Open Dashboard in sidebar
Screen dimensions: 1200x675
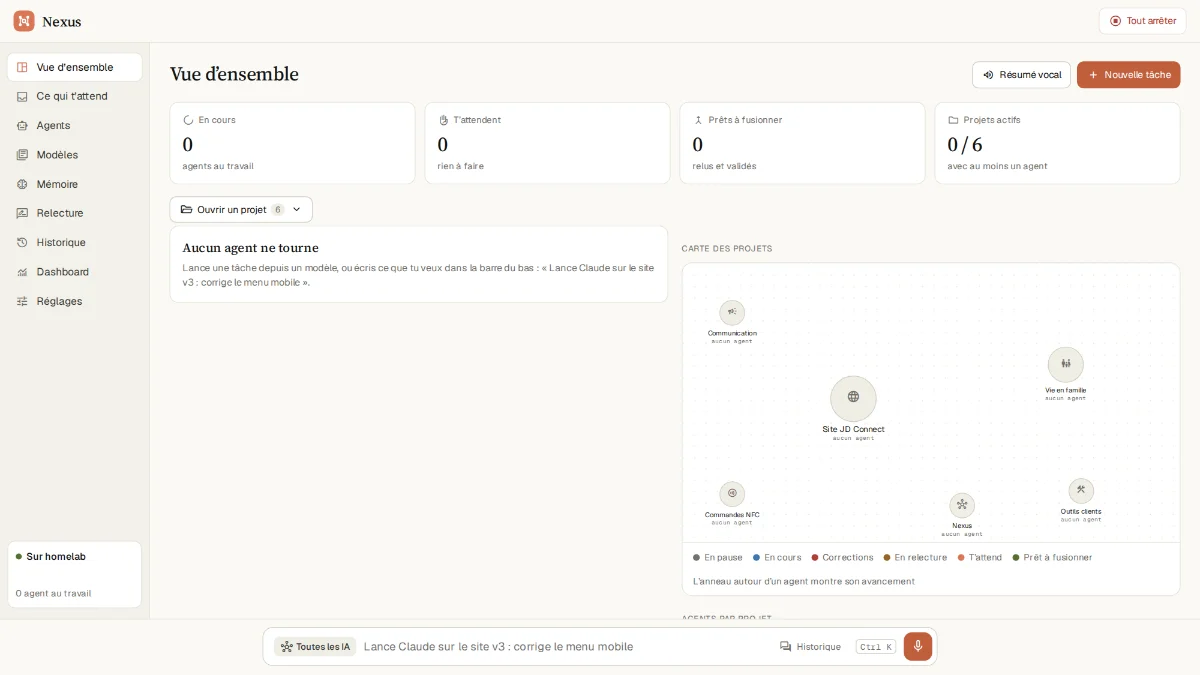[x=74, y=272]
